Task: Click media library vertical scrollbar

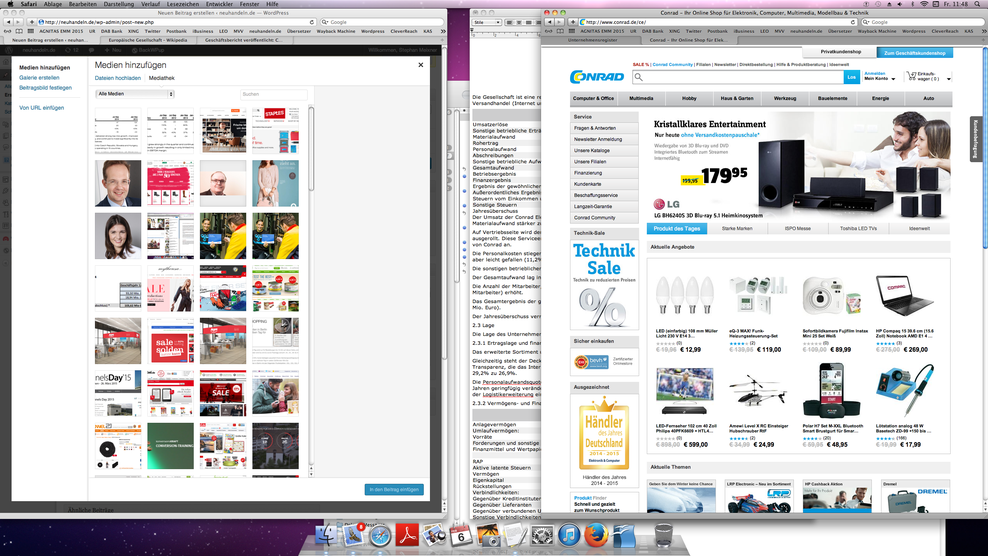Action: (x=311, y=151)
